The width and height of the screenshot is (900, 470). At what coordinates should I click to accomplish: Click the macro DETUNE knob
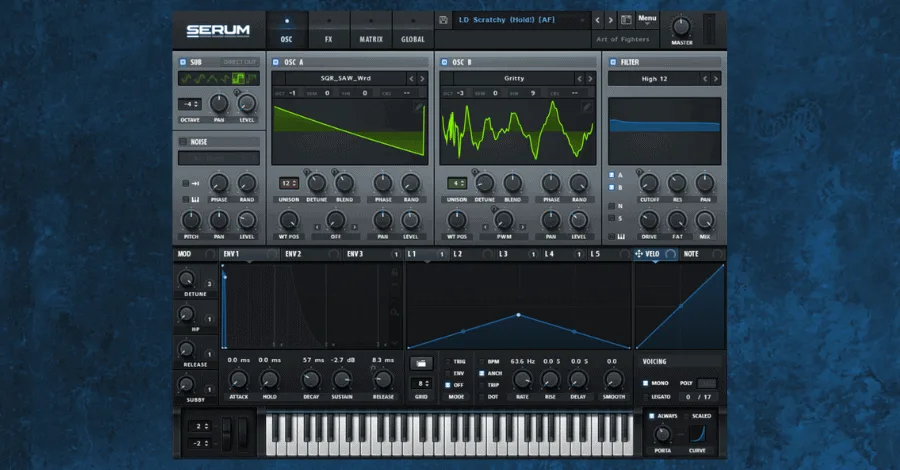click(x=186, y=279)
